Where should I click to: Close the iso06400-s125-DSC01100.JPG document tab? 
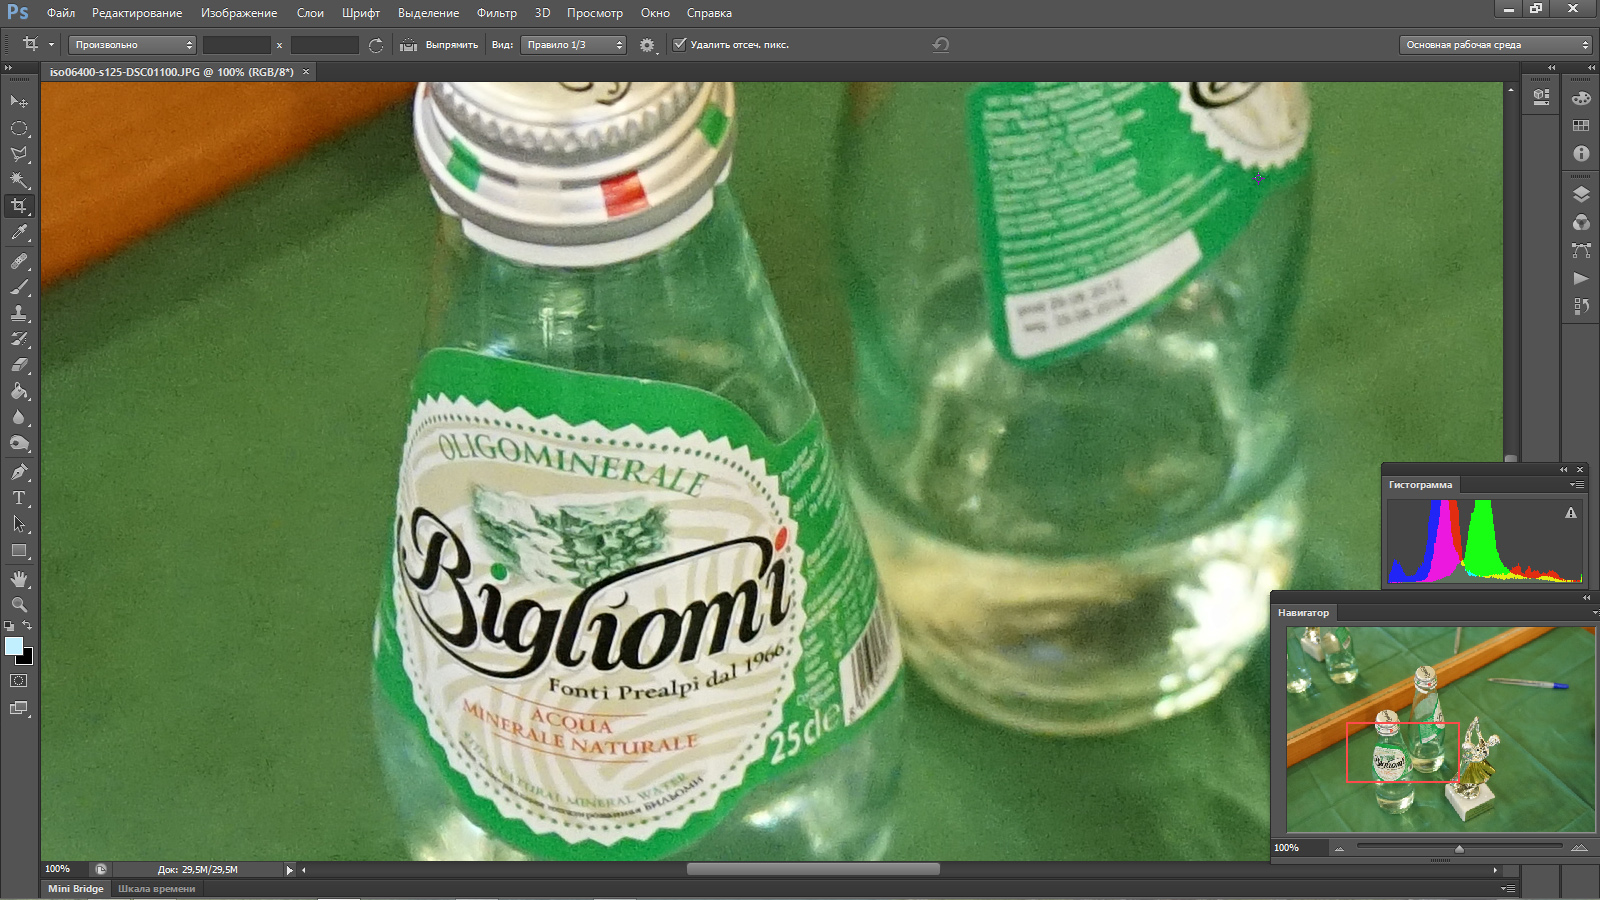click(306, 72)
